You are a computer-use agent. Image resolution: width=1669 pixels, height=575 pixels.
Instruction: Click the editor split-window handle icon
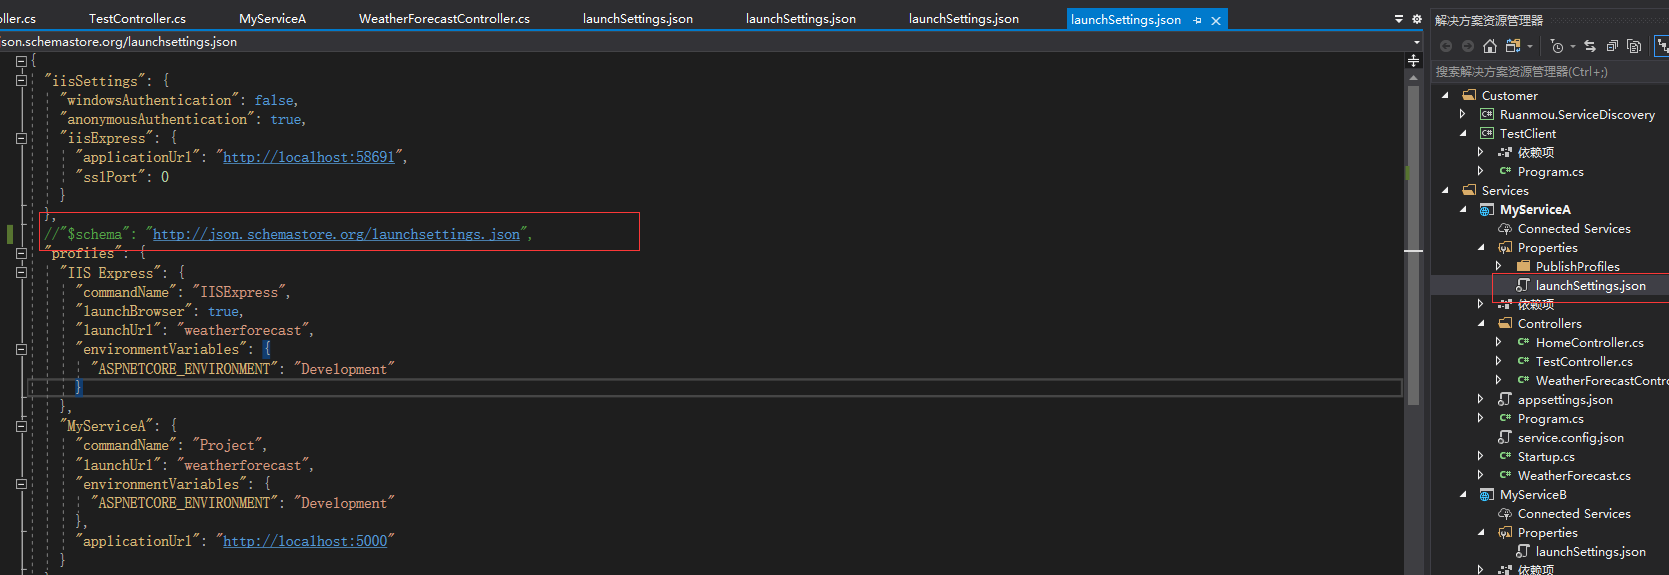pos(1414,60)
